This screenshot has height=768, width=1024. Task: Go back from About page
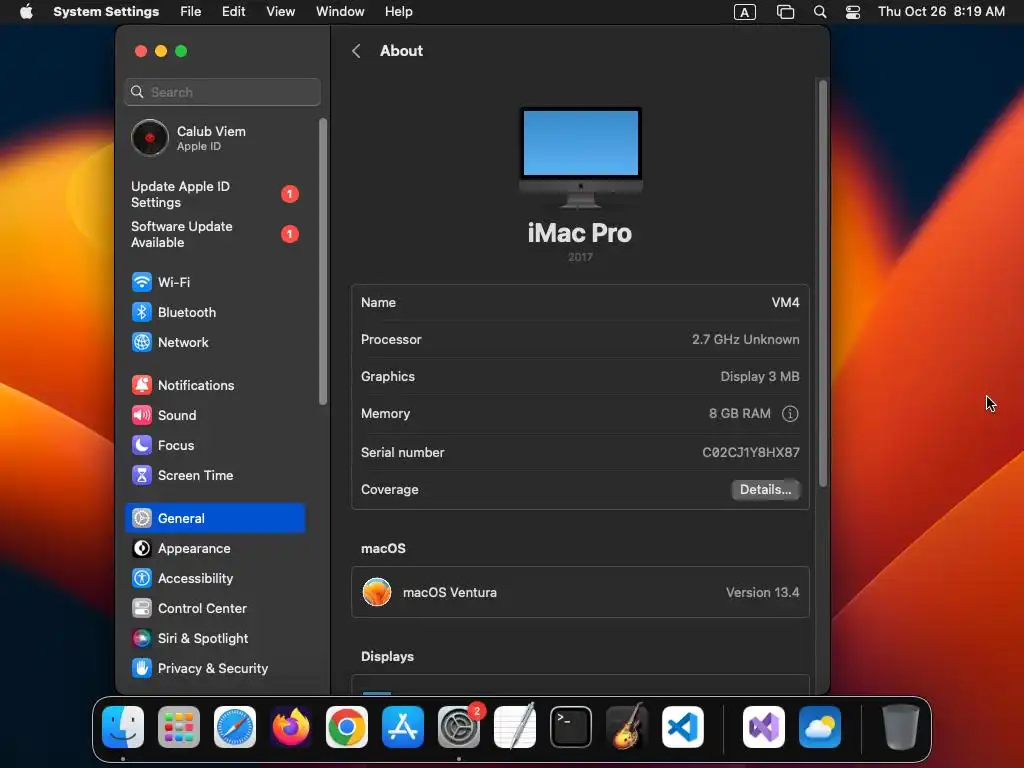point(356,51)
